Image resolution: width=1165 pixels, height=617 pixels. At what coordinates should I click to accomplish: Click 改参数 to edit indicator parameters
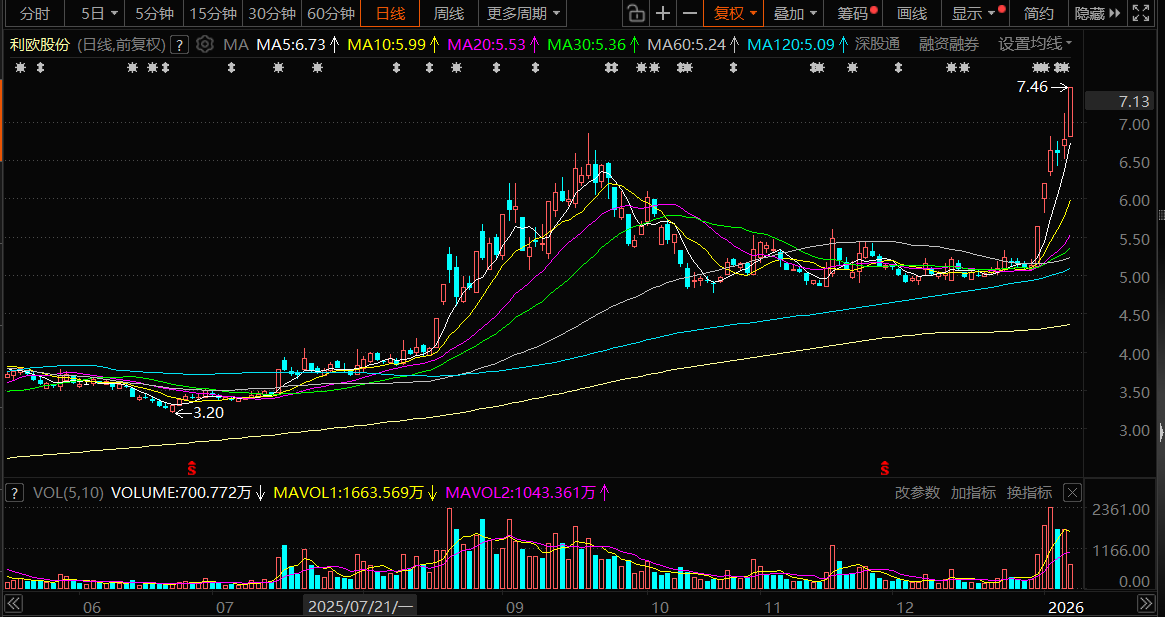(918, 492)
